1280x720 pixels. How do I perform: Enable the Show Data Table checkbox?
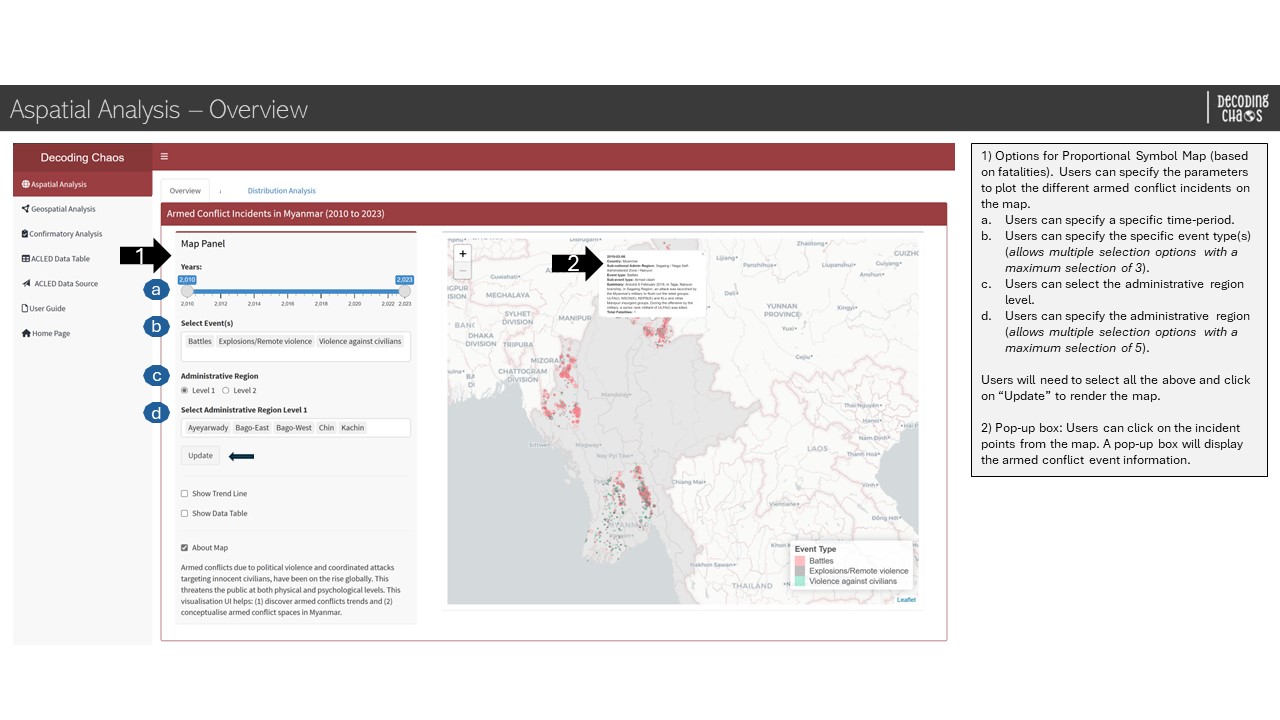(184, 514)
